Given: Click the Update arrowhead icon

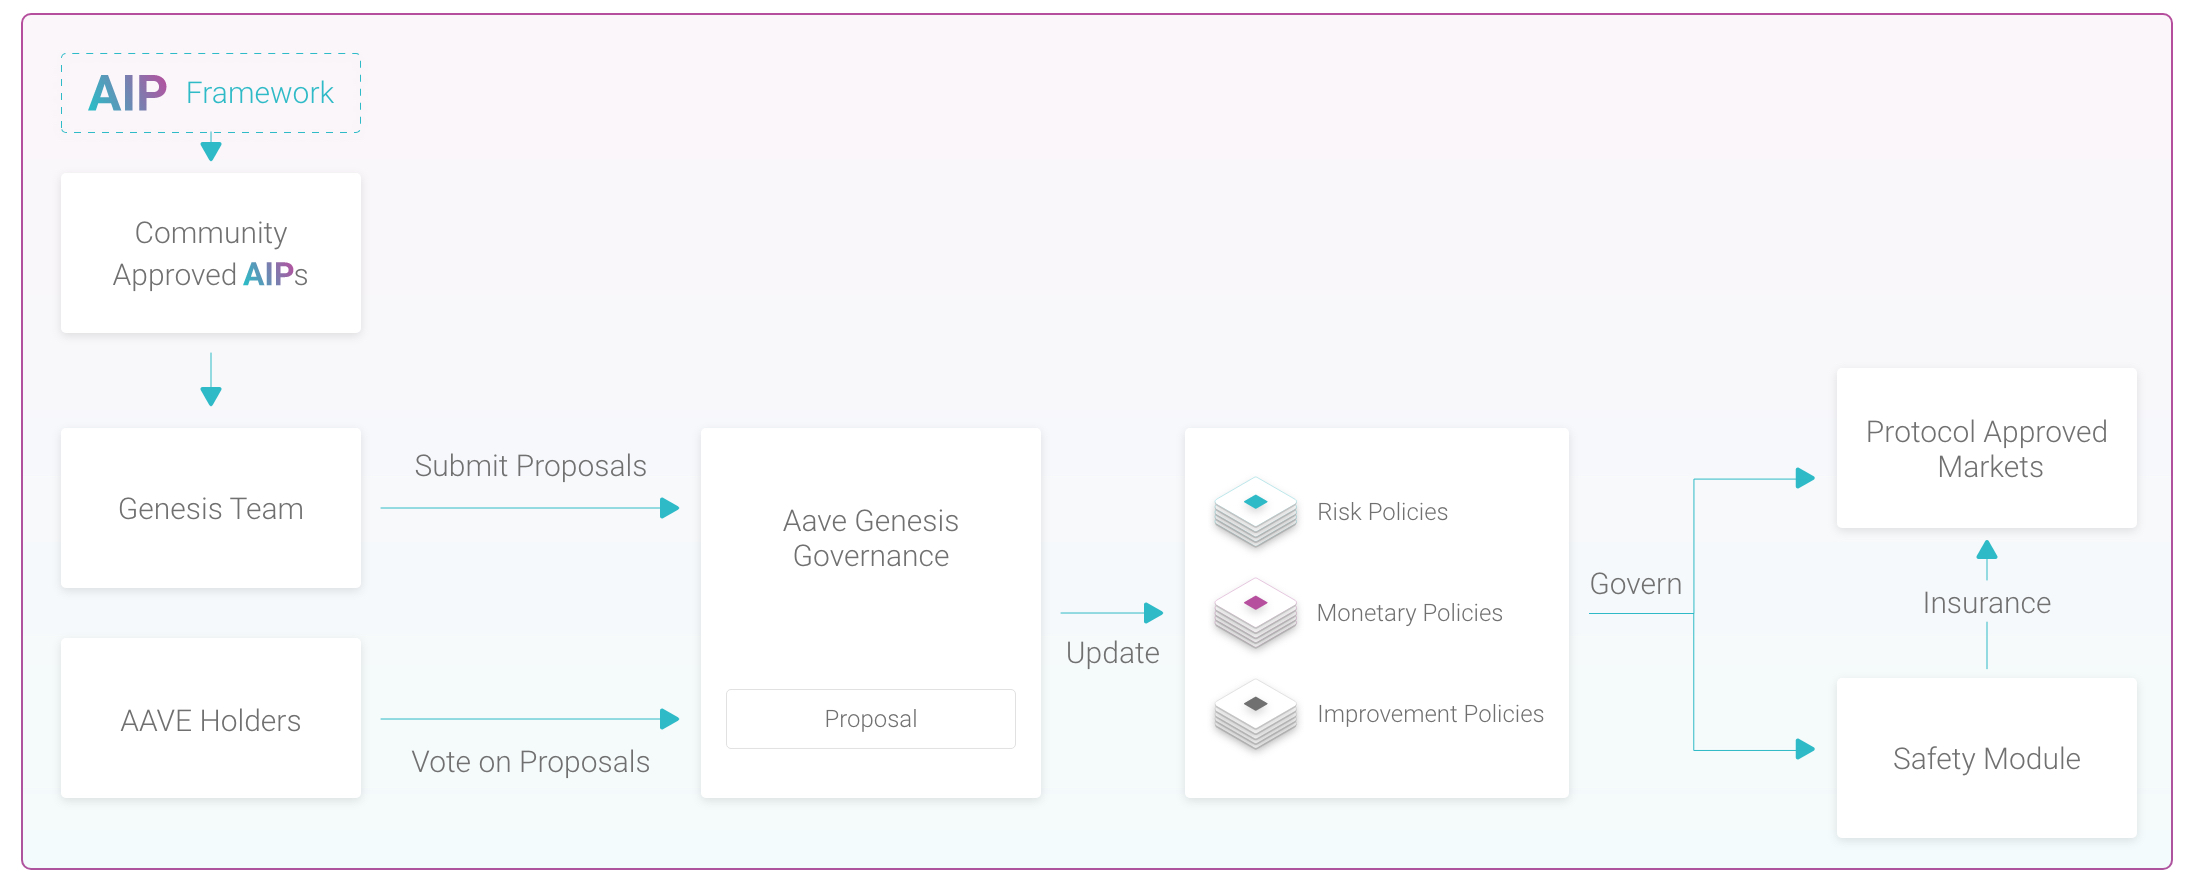Looking at the screenshot, I should click(1153, 613).
